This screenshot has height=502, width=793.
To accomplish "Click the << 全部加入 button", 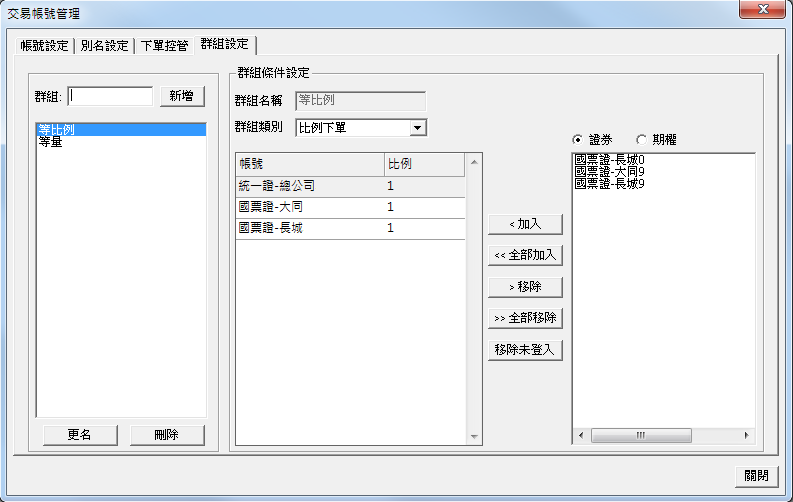I will (525, 255).
